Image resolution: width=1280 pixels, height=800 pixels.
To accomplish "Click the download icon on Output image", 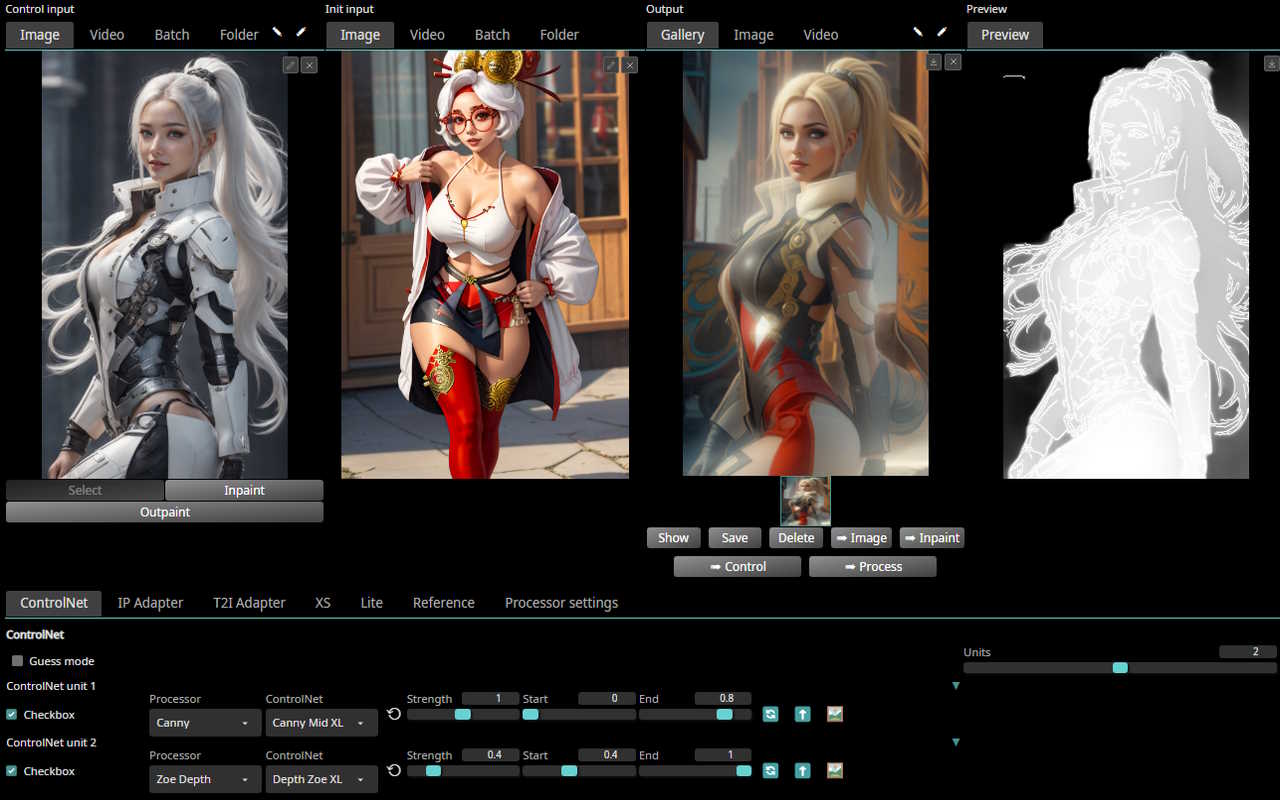I will click(934, 62).
